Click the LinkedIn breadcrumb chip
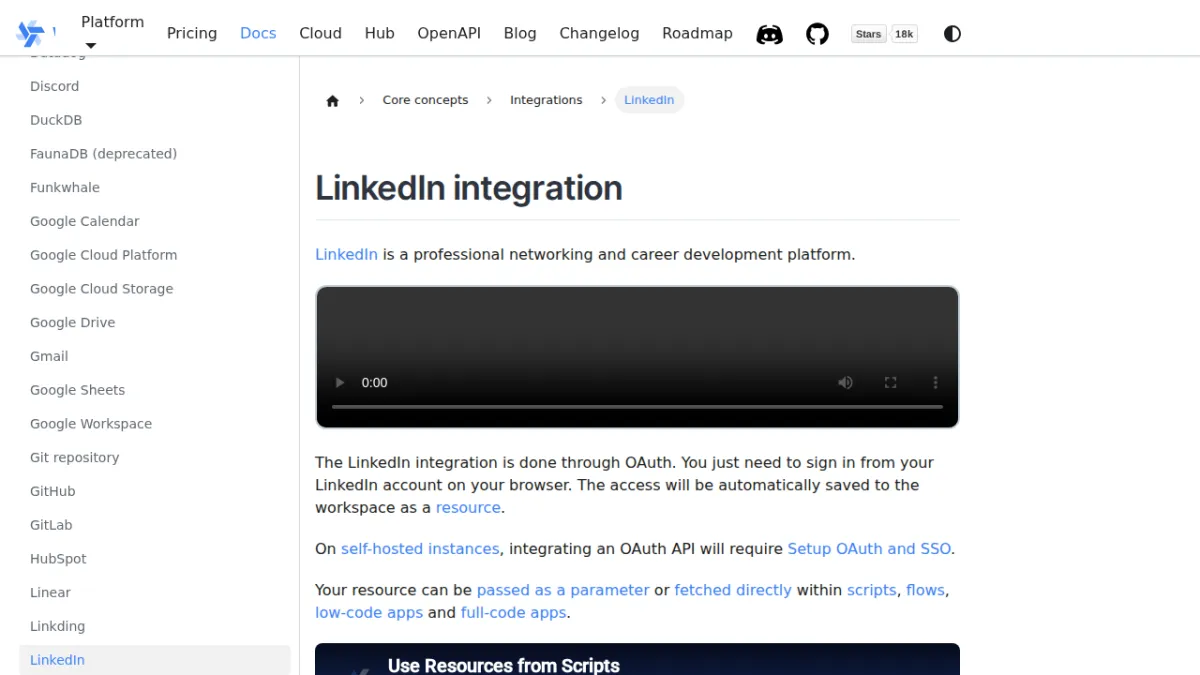The height and width of the screenshot is (675, 1200). pos(649,100)
